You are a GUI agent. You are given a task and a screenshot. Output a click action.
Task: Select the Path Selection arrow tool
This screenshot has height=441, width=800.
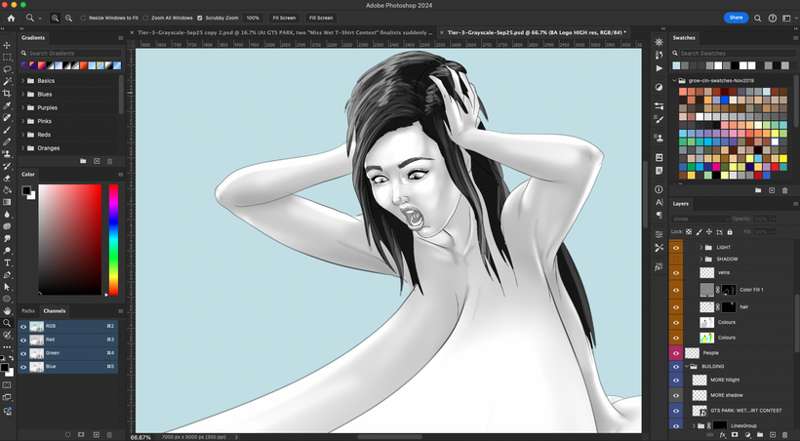pos(7,287)
